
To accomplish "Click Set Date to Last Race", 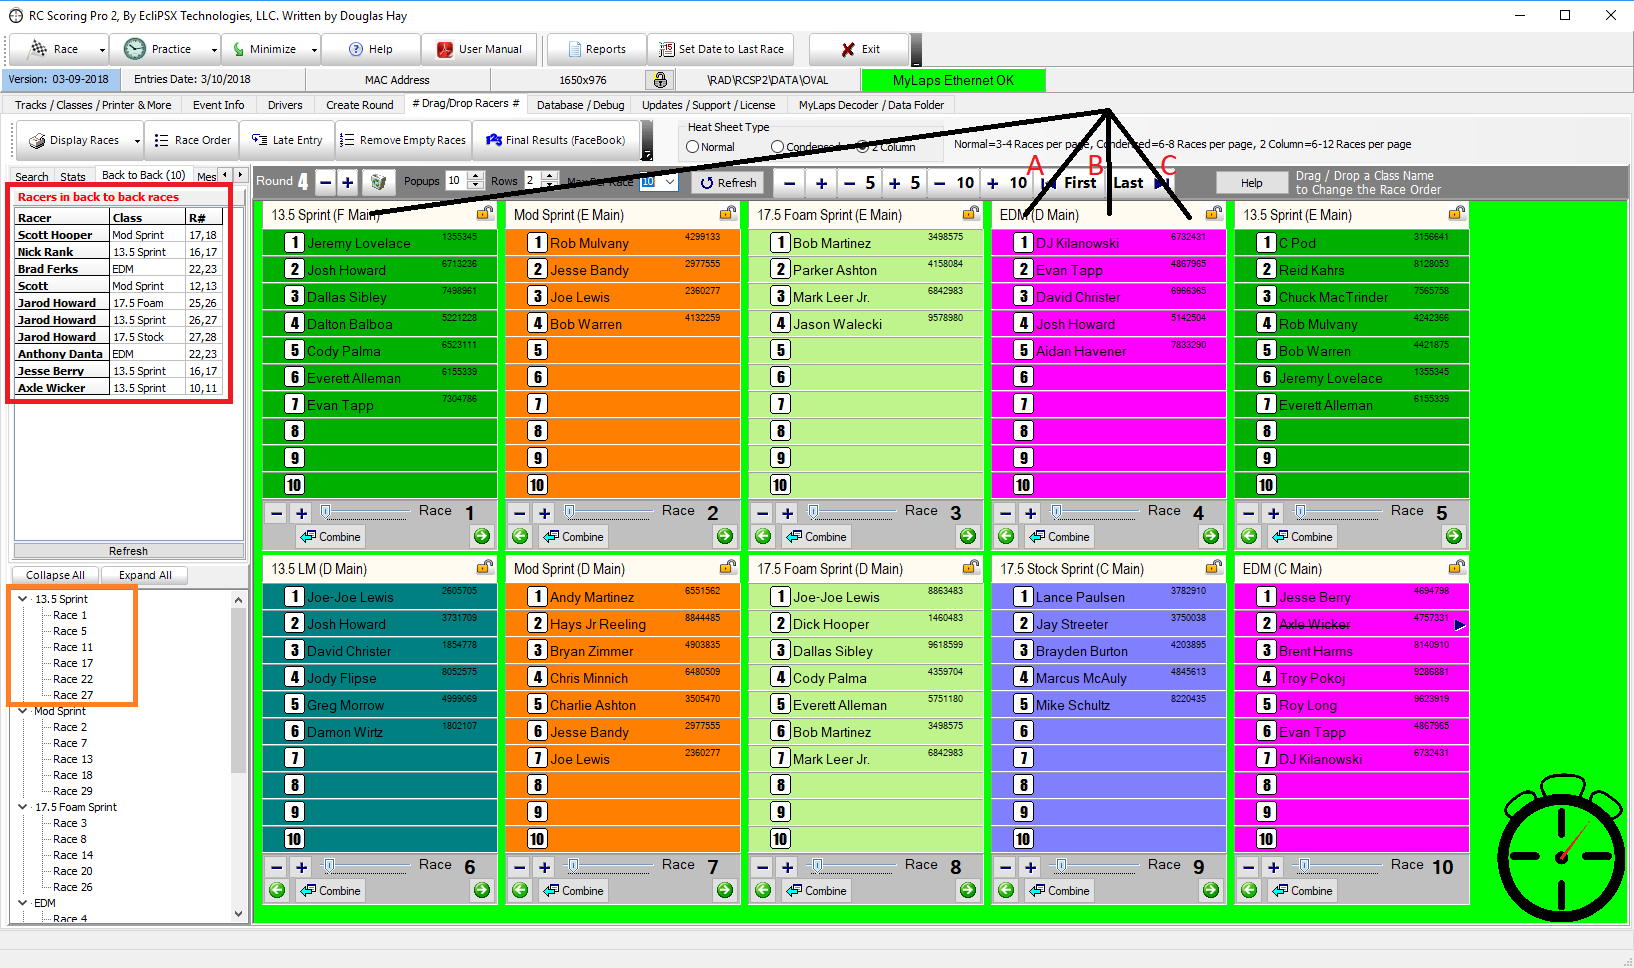I will click(x=721, y=49).
